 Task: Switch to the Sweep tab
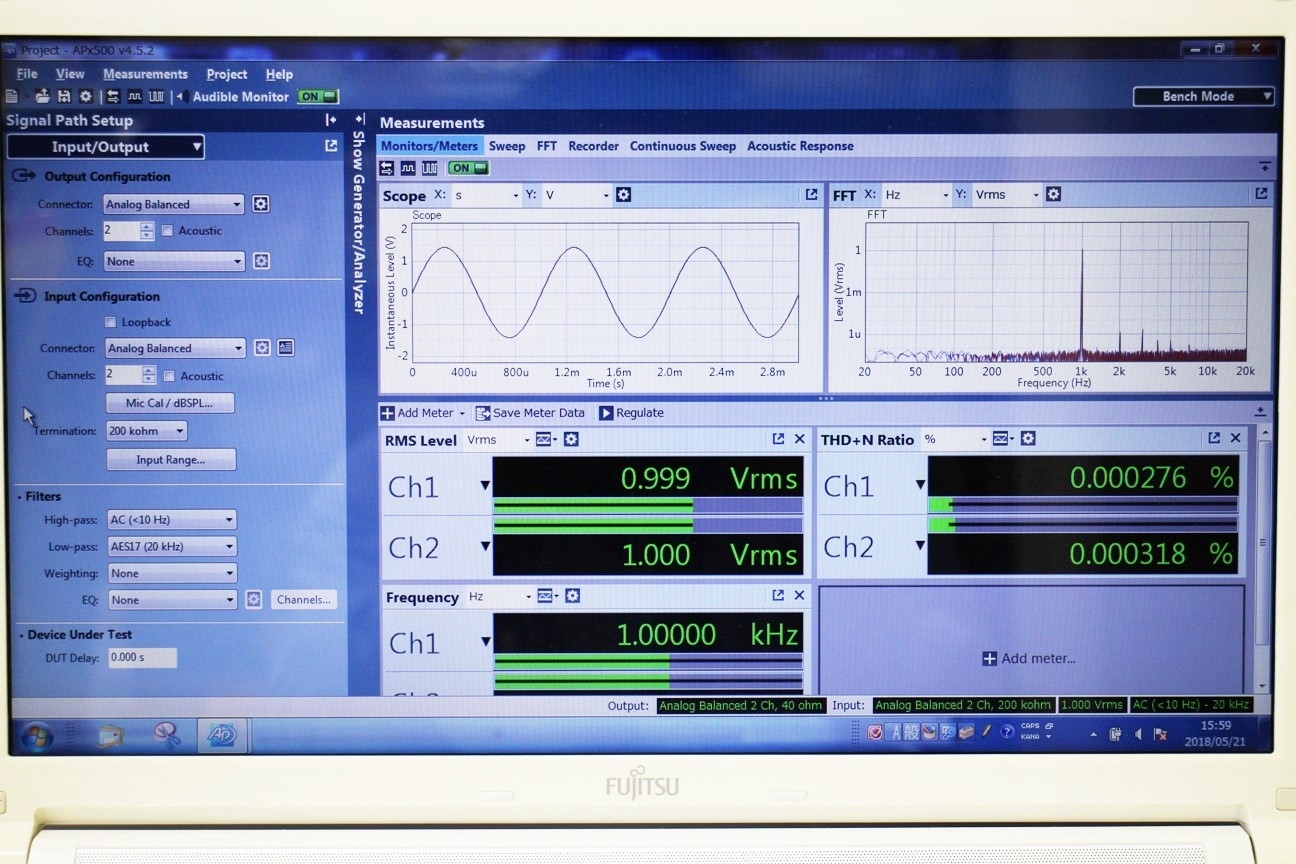[507, 146]
